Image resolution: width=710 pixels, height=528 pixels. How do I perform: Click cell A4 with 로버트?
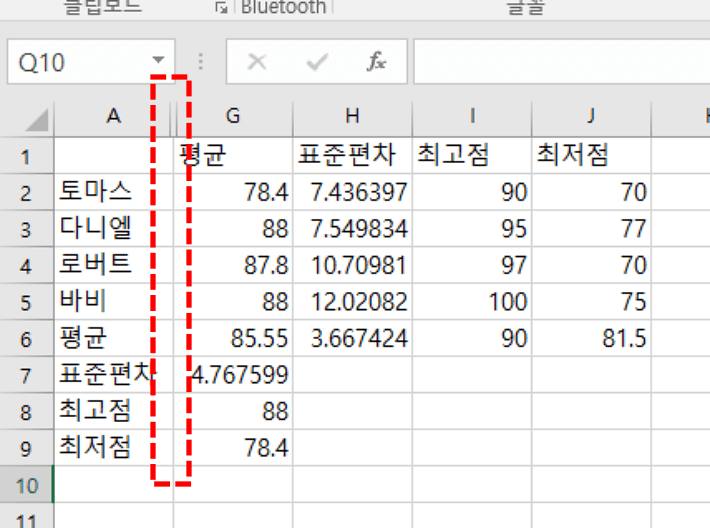click(x=113, y=265)
